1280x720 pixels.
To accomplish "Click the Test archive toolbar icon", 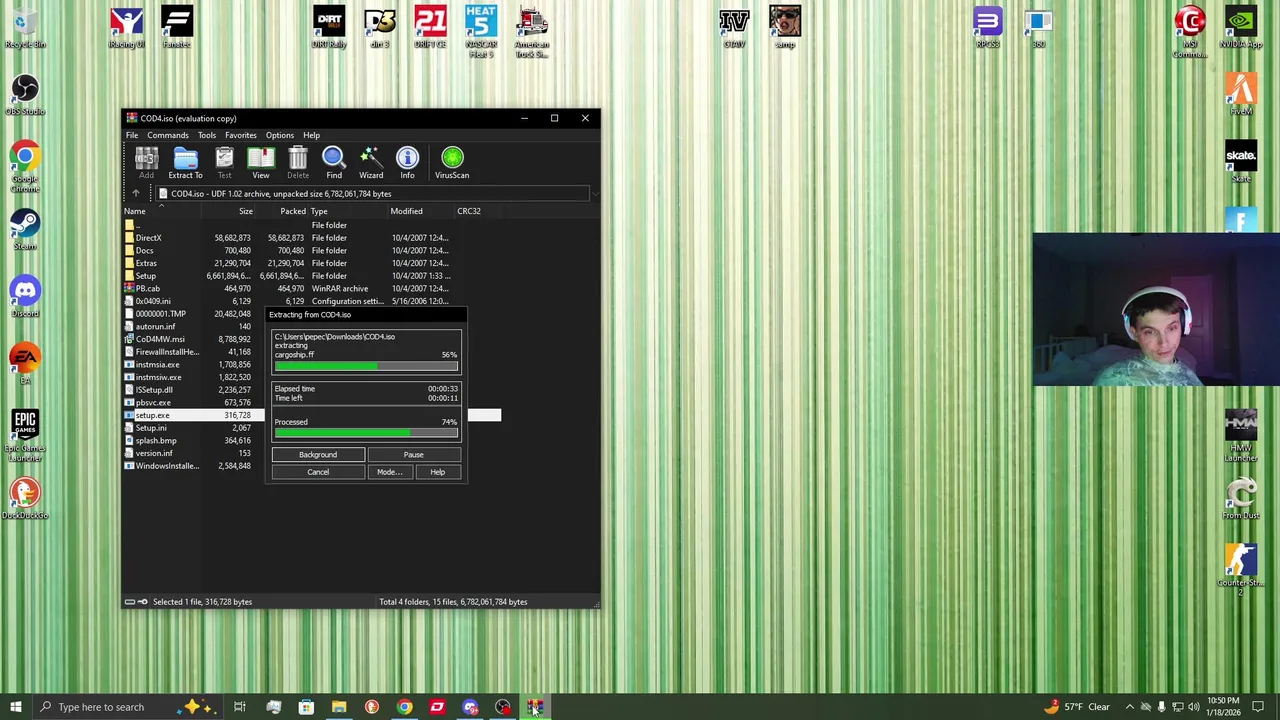I will [x=224, y=163].
